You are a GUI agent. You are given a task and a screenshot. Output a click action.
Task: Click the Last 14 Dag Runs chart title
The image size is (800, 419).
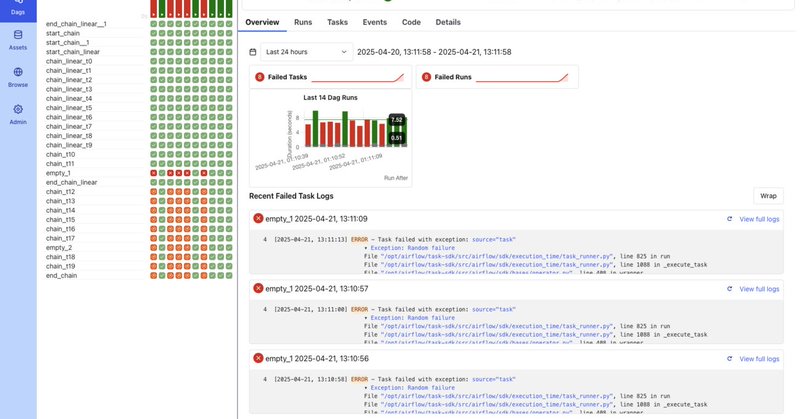coord(331,97)
